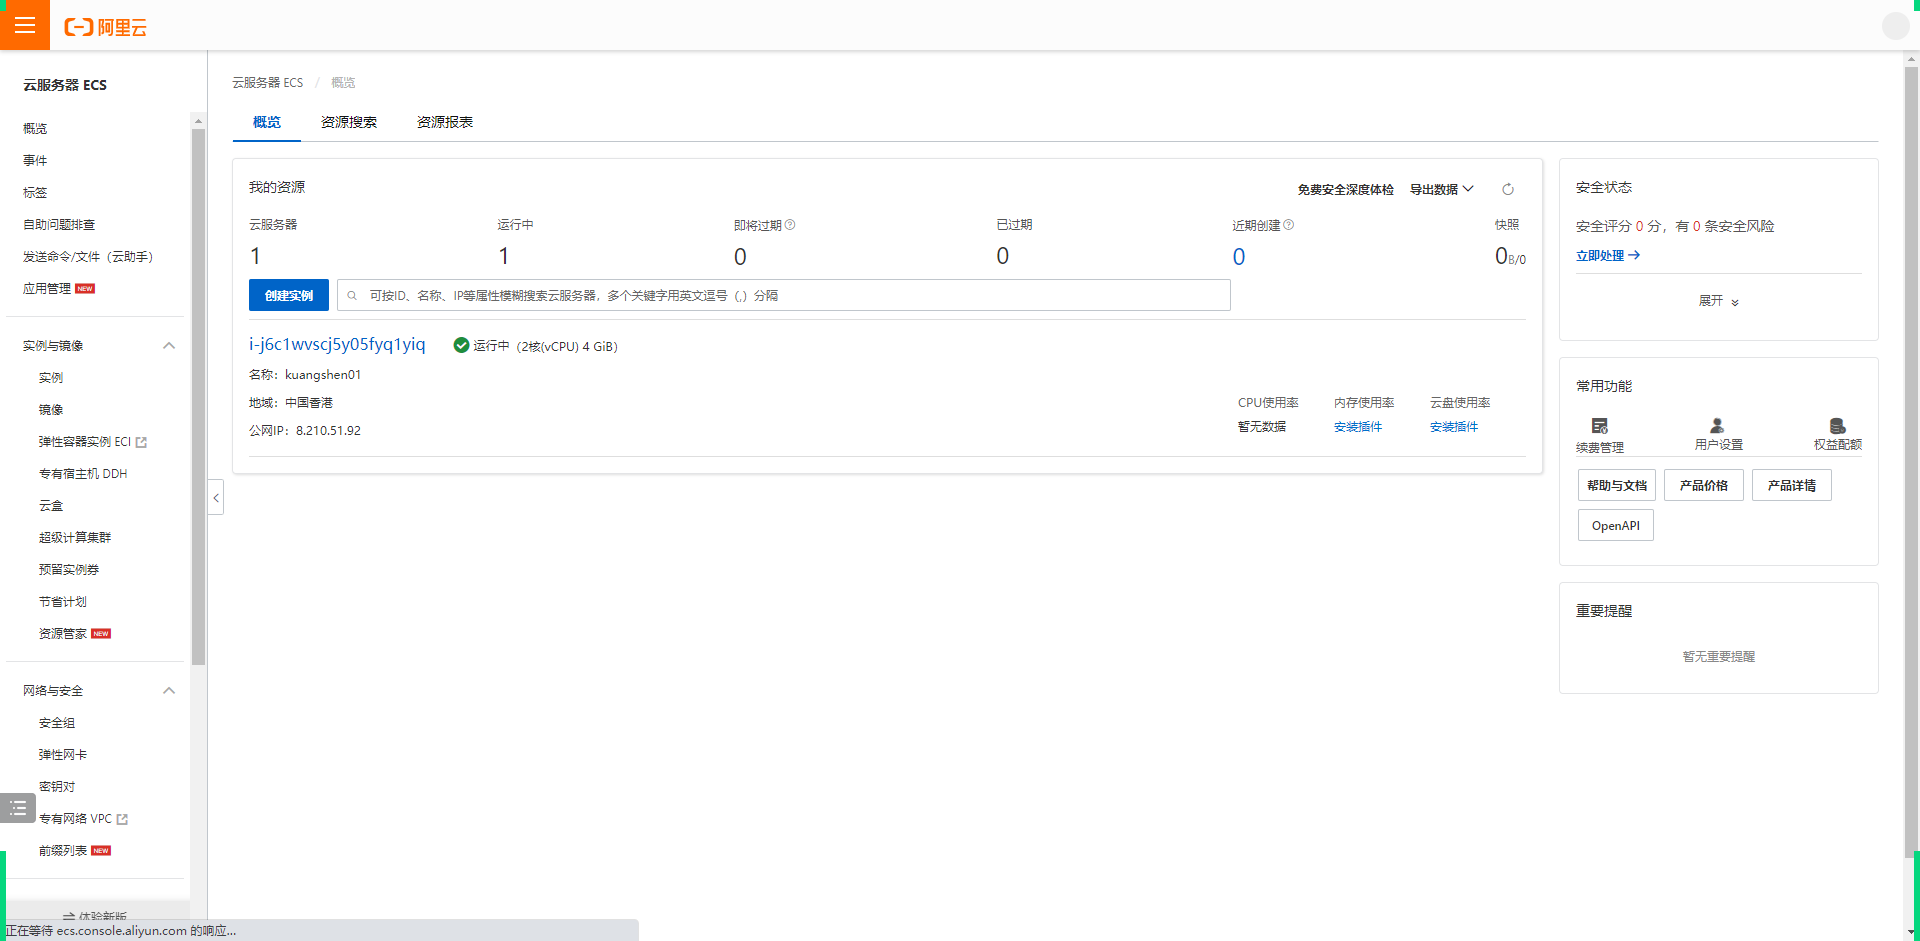Click the 创建实例 button
Screen dimensions: 1920x941
point(289,295)
